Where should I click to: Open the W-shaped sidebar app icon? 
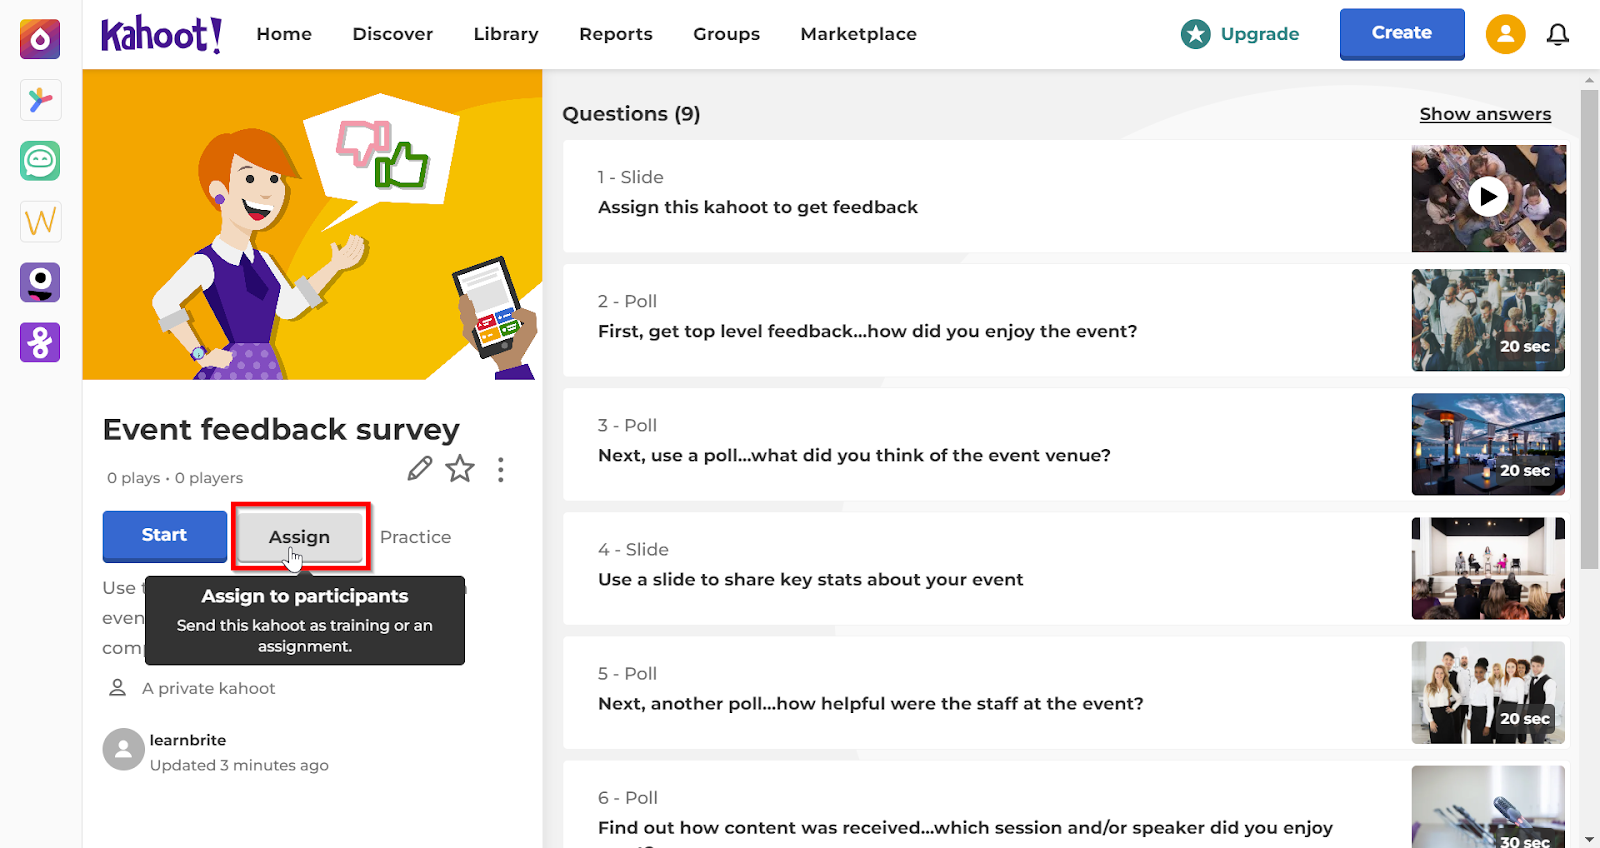tap(40, 221)
